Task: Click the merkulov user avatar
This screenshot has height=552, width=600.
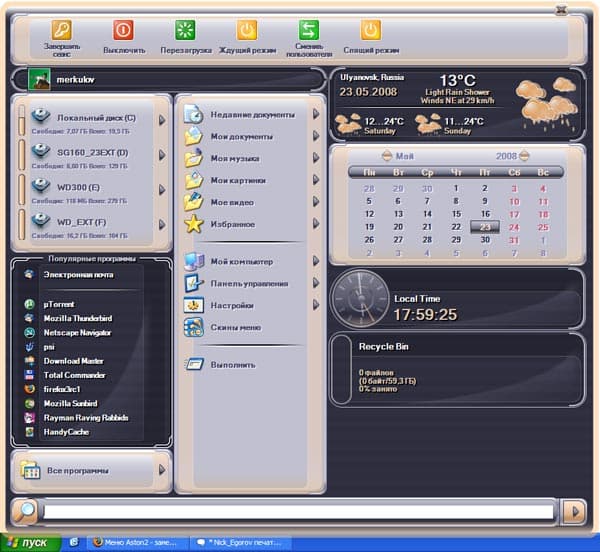Action: [39, 79]
